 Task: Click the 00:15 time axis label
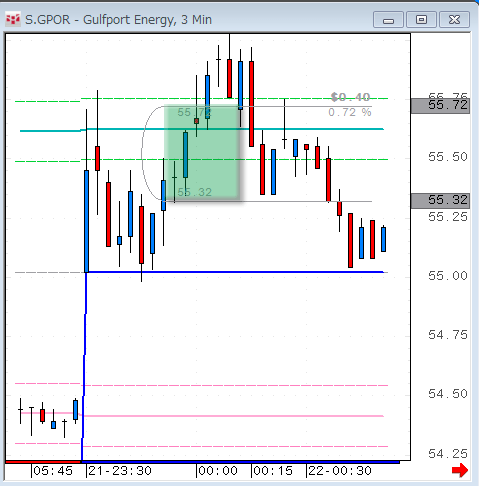coord(273,471)
